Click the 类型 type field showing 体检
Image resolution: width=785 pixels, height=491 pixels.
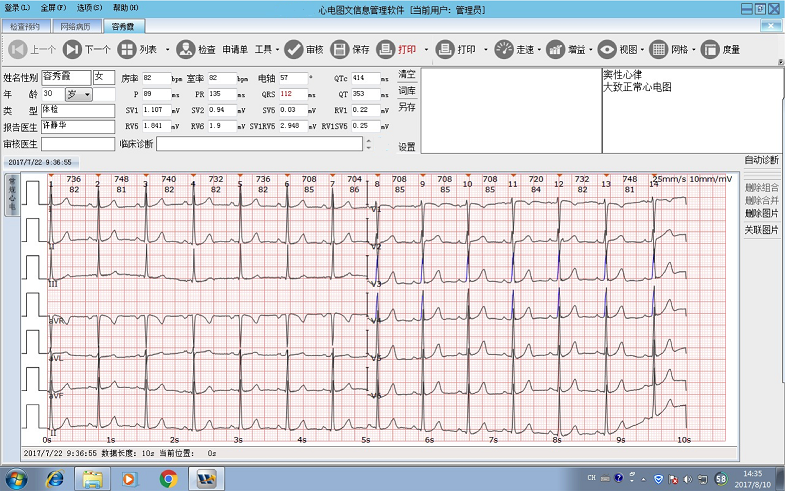point(78,110)
